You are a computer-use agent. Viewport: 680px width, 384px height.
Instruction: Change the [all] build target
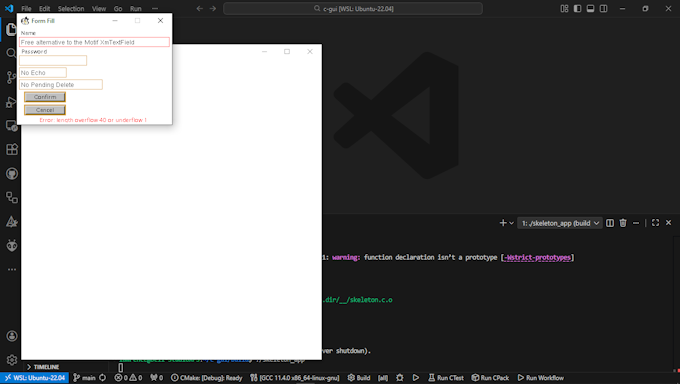pyautogui.click(x=383, y=378)
